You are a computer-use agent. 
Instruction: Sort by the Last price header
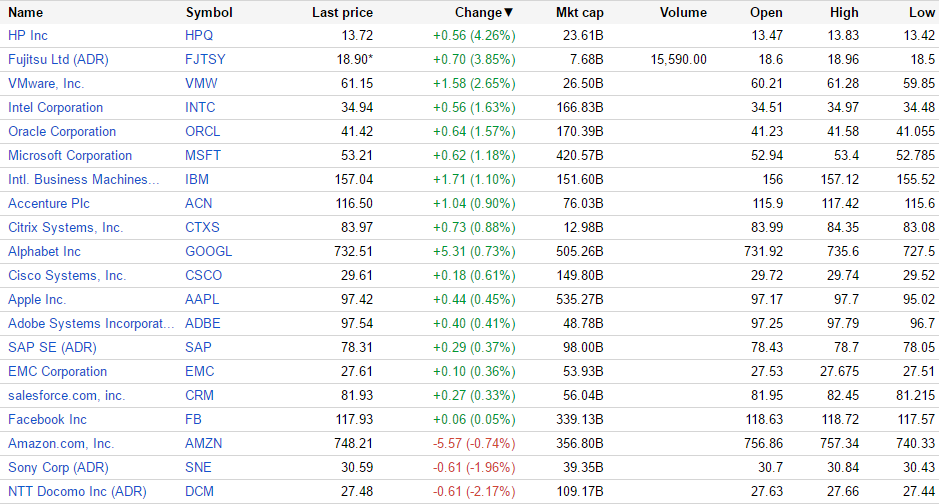342,13
